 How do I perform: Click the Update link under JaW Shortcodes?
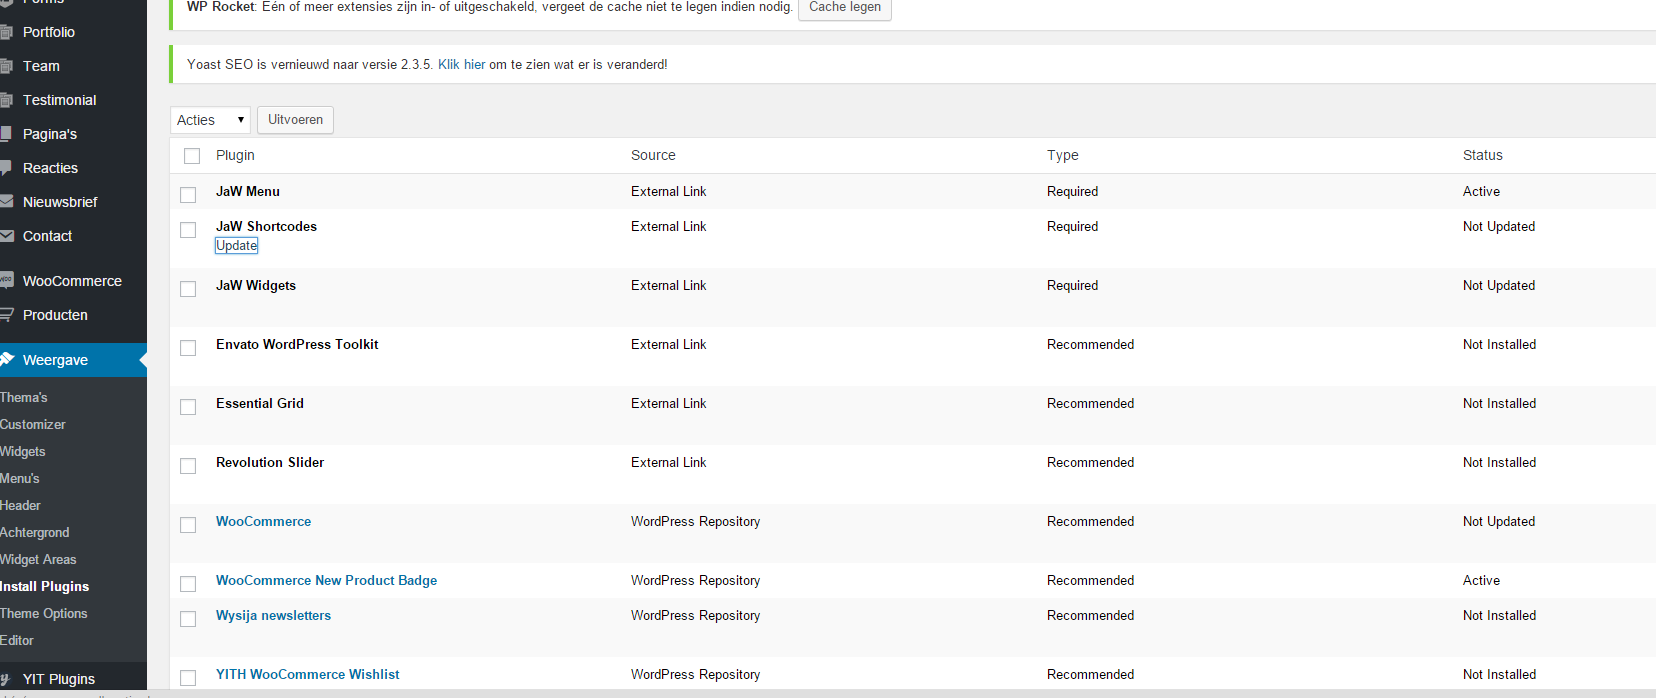coord(237,246)
